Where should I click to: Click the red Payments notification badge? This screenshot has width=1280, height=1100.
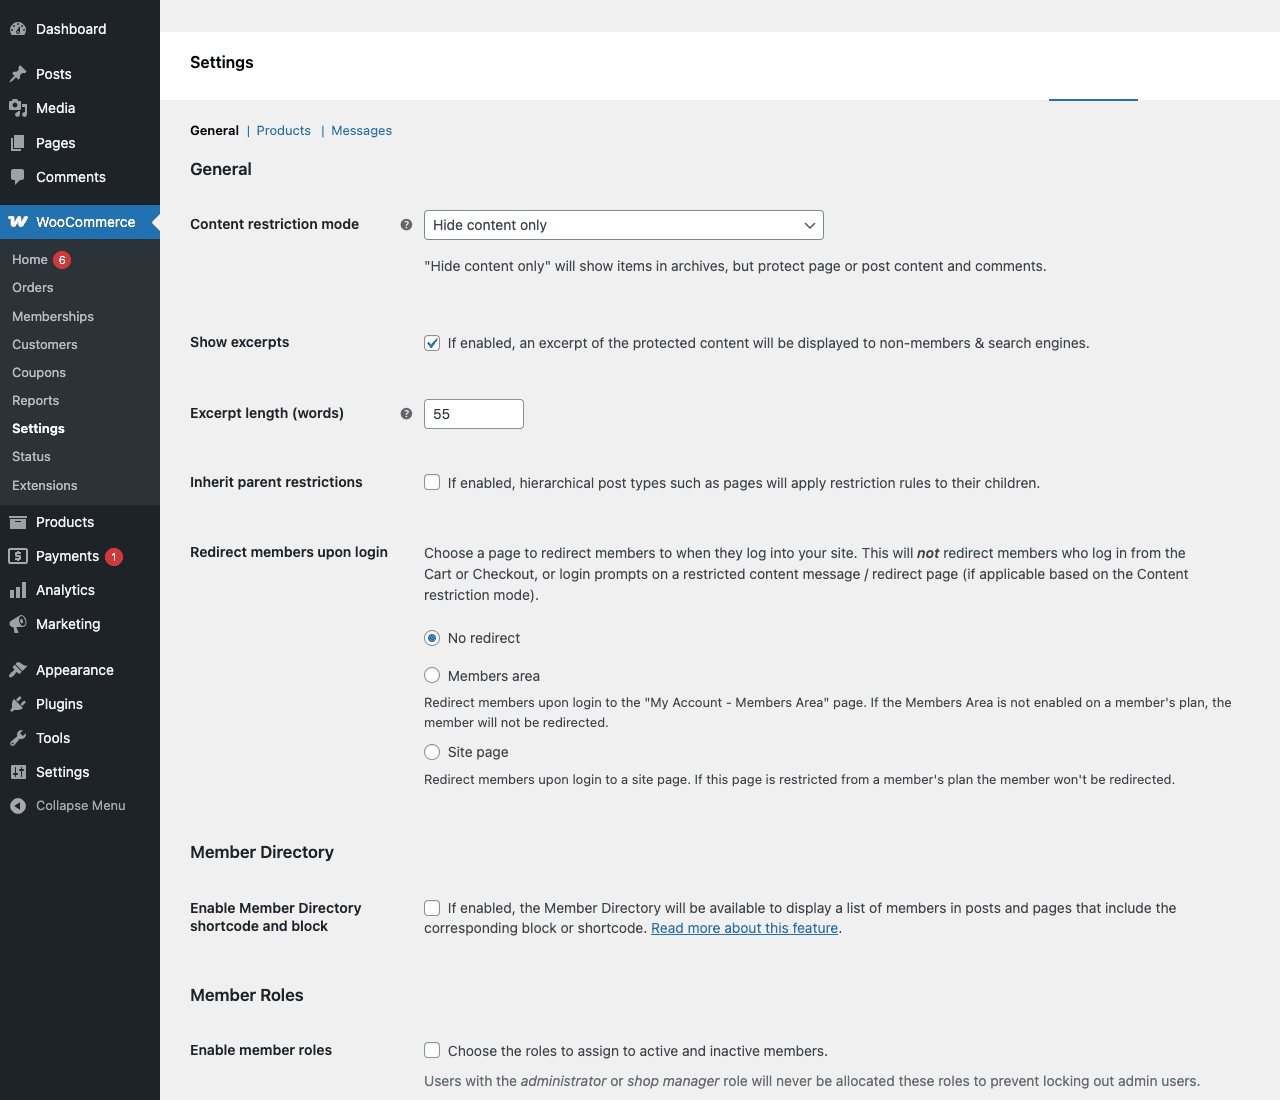pyautogui.click(x=114, y=557)
